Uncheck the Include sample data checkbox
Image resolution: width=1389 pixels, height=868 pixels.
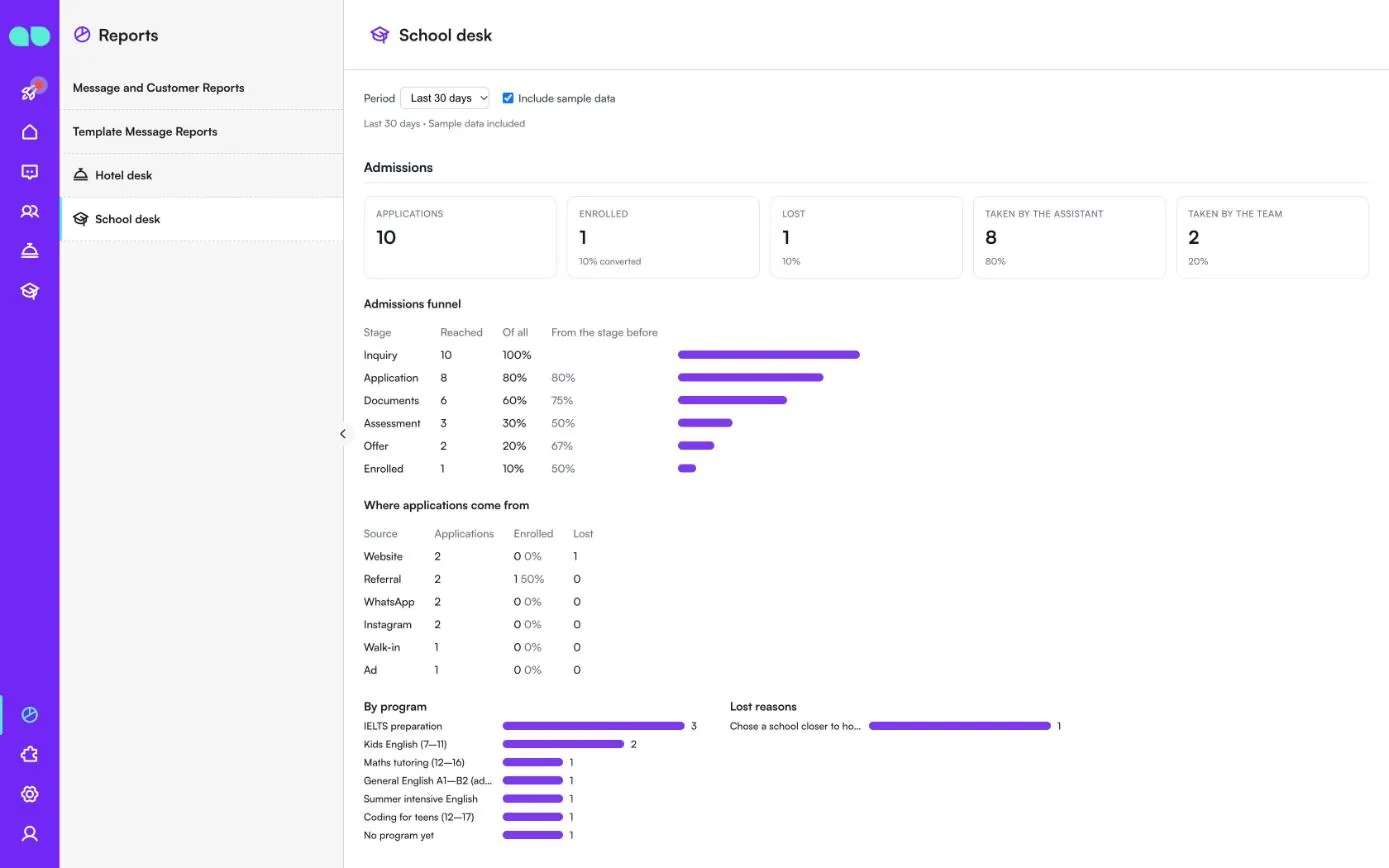pyautogui.click(x=508, y=98)
